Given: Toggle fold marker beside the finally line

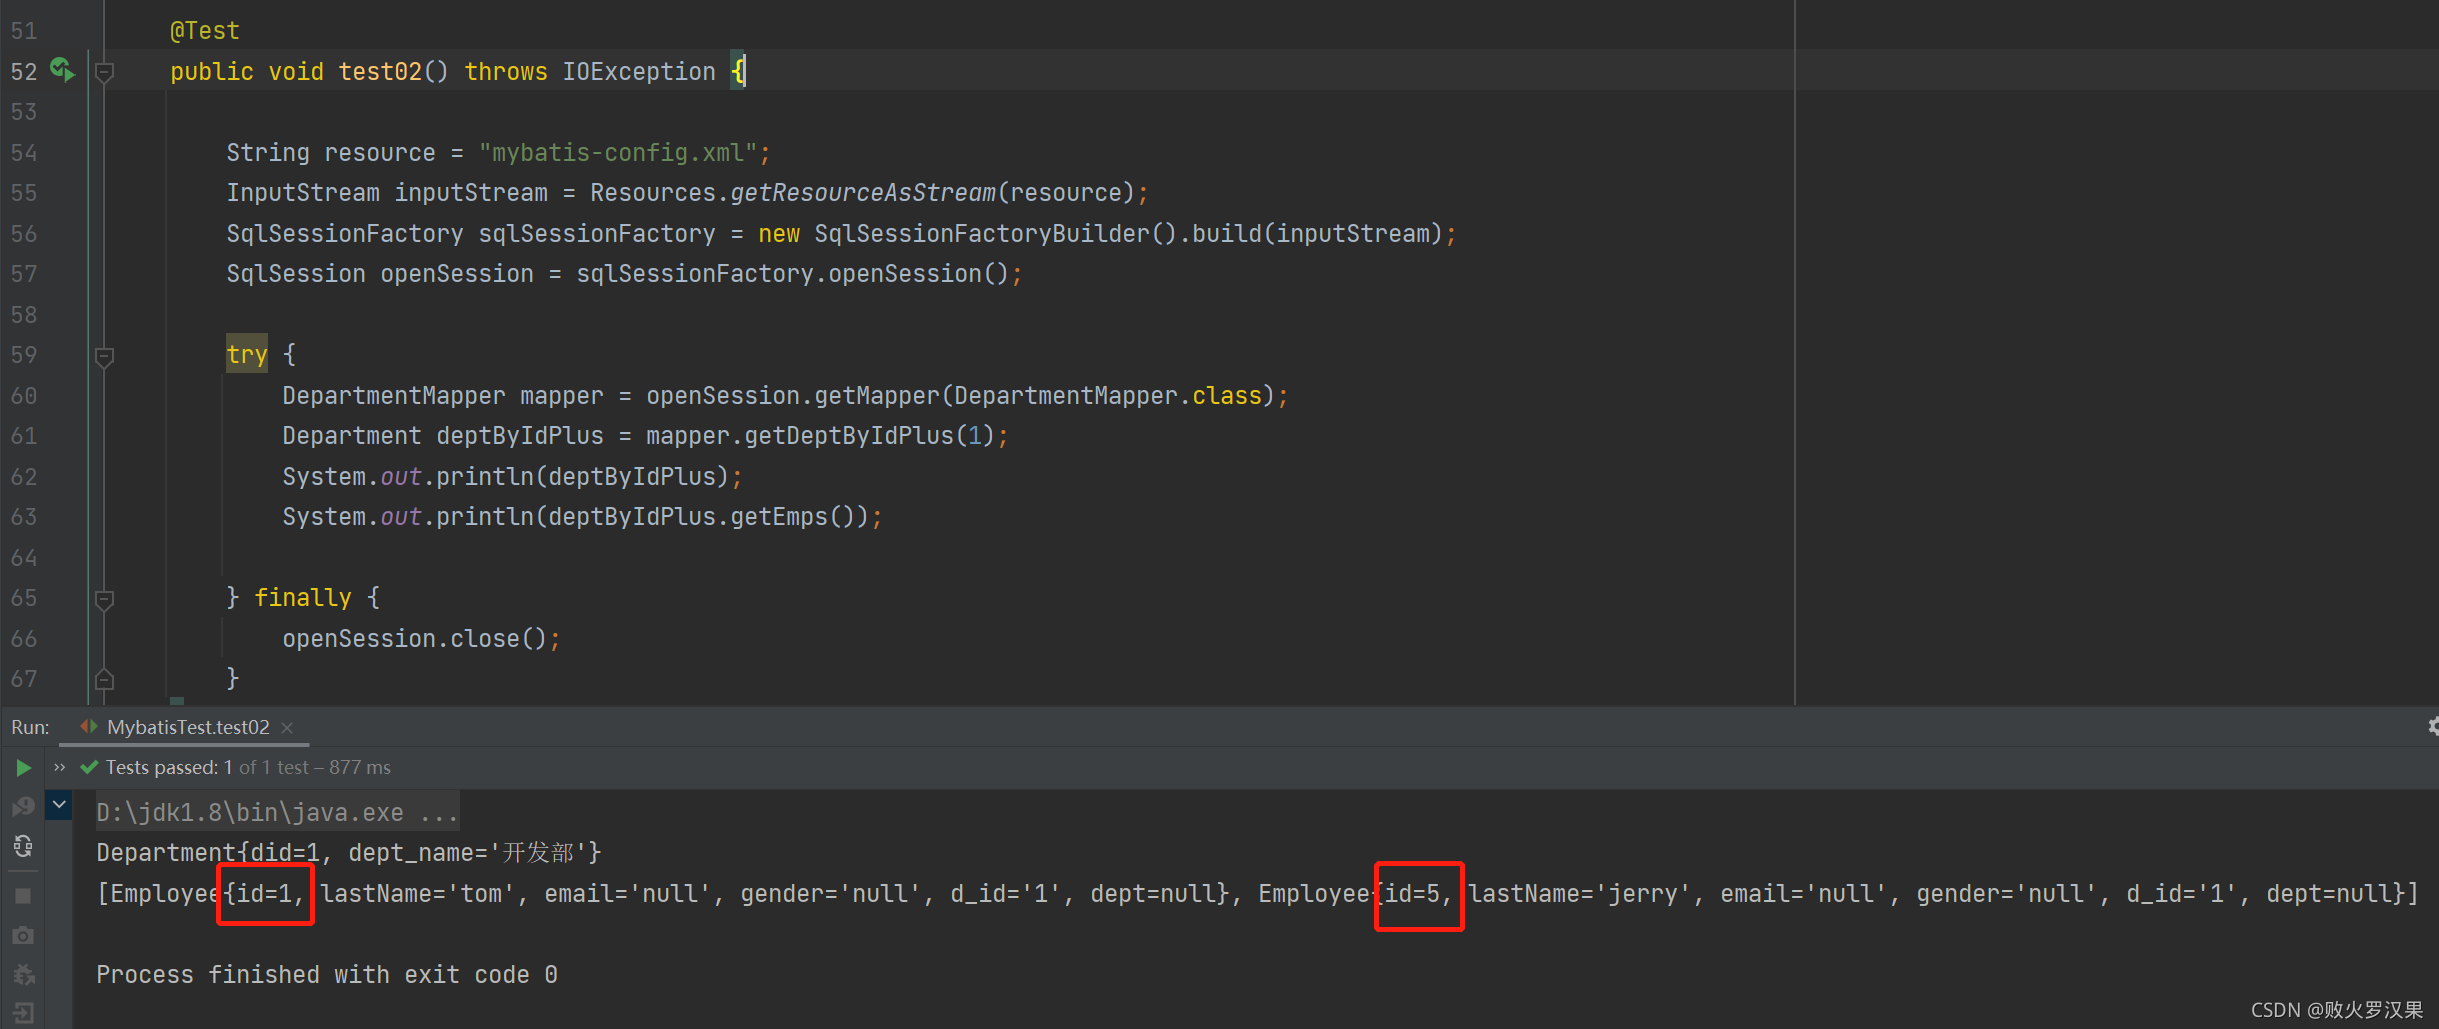Looking at the screenshot, I should click(x=104, y=599).
